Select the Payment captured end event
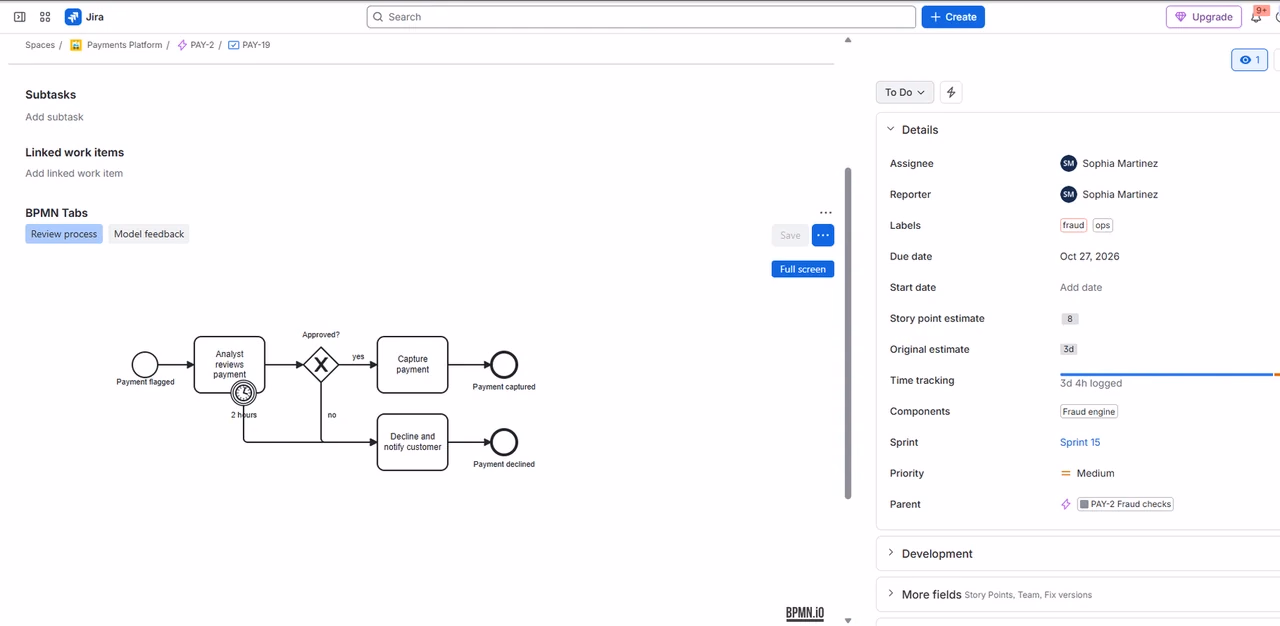 504,365
